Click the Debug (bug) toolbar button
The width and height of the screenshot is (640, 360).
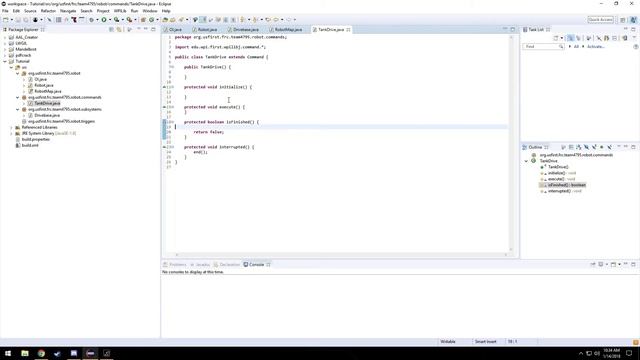tap(91, 20)
